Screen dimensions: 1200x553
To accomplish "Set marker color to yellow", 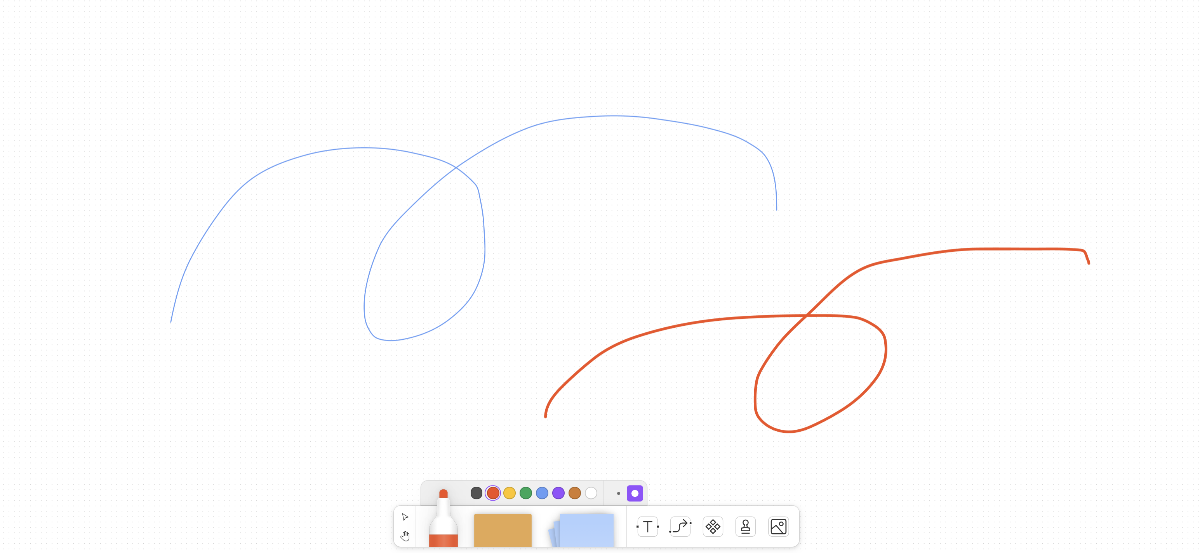I will point(509,493).
